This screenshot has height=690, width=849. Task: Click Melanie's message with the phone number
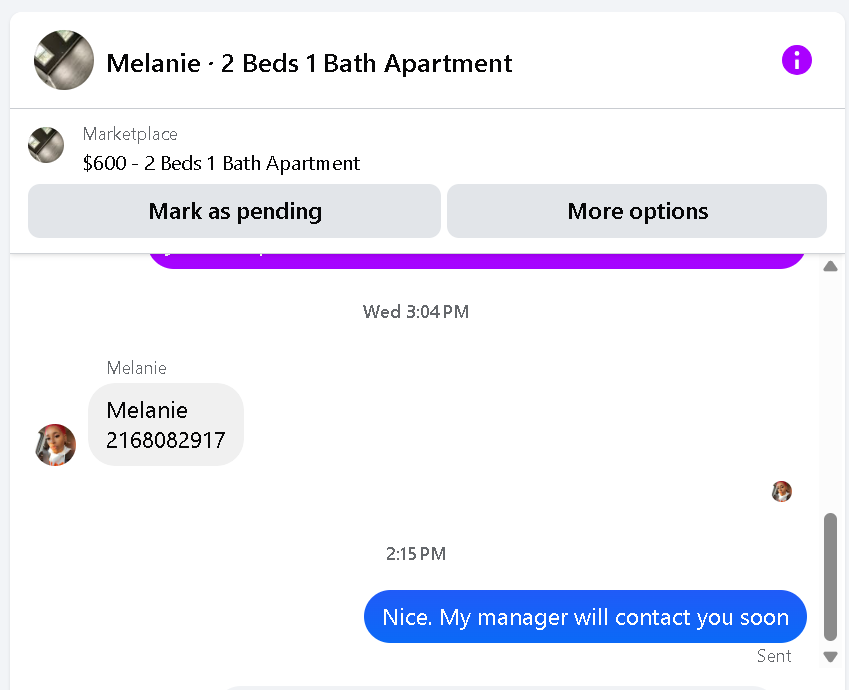[166, 425]
